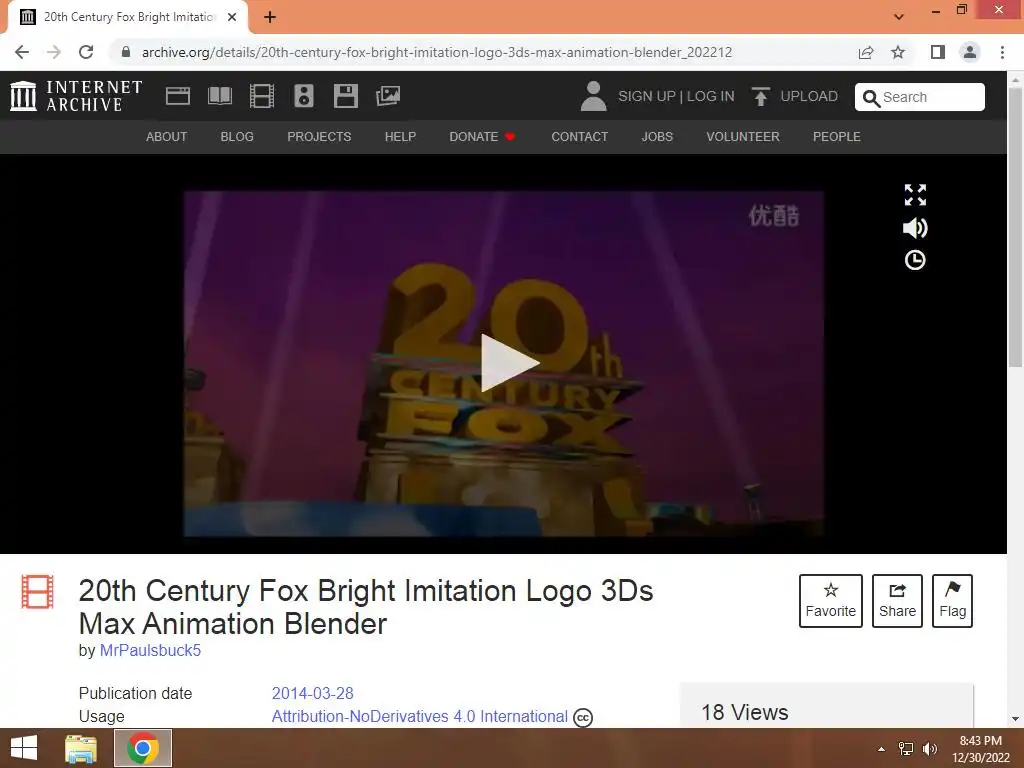Screen dimensions: 1024x768
Task: Share this item
Action: 897,601
